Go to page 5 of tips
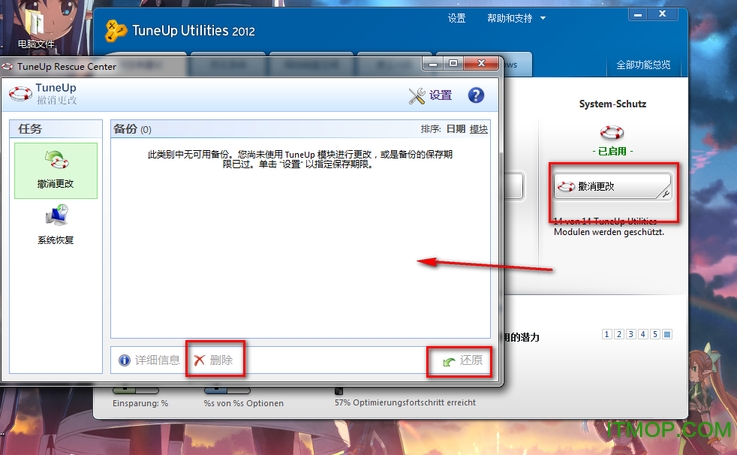The width and height of the screenshot is (737, 455). pyautogui.click(x=655, y=334)
